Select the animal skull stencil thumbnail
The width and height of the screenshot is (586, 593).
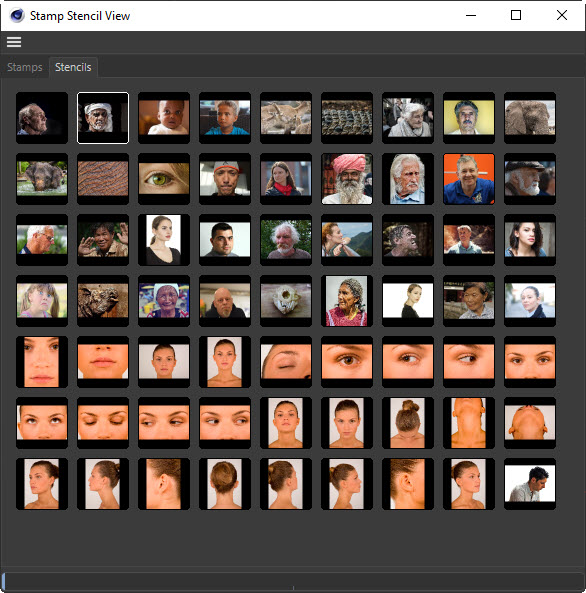coord(286,301)
